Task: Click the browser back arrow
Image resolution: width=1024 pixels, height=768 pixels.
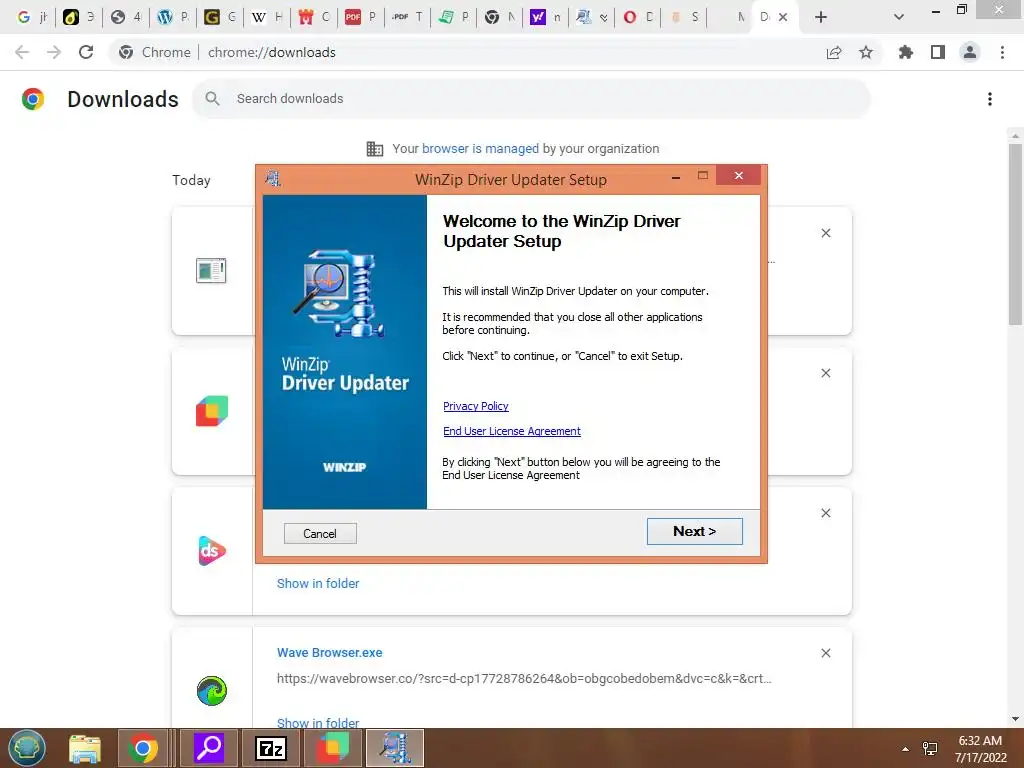Action: tap(22, 52)
